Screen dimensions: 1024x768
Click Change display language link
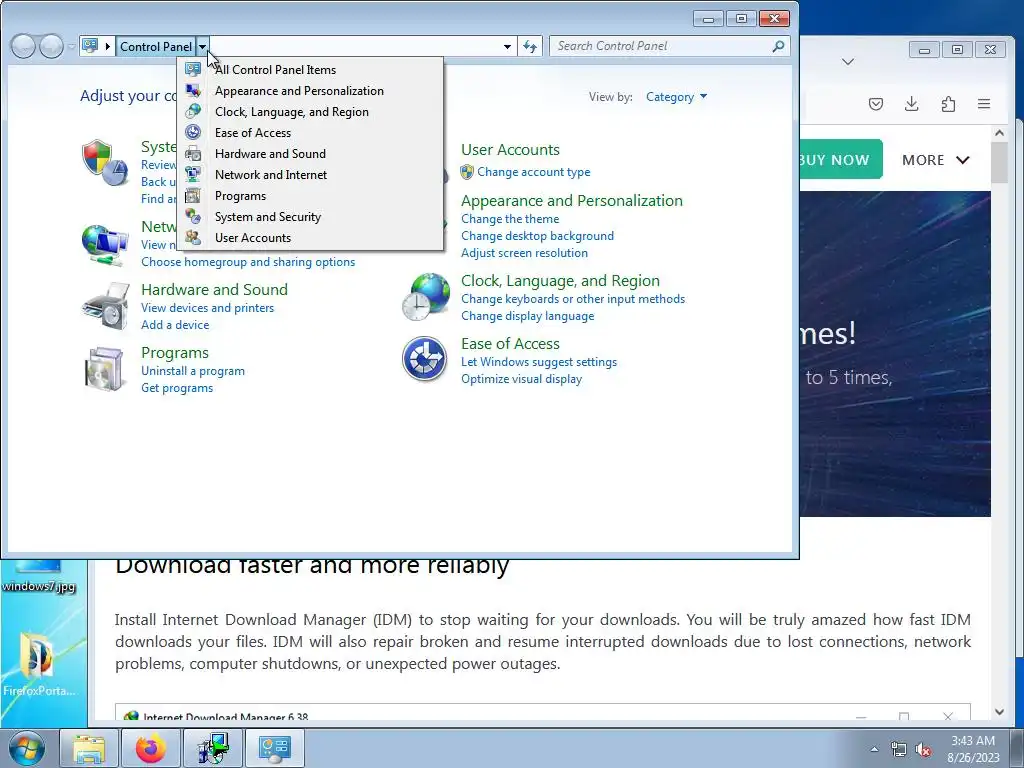tap(528, 316)
